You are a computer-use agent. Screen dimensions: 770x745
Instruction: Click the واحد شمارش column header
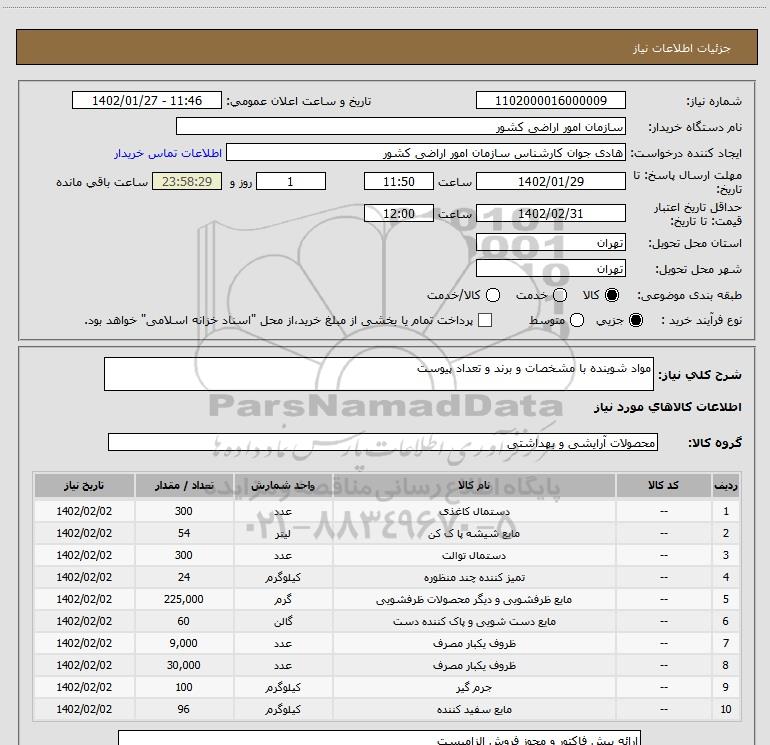[x=283, y=485]
